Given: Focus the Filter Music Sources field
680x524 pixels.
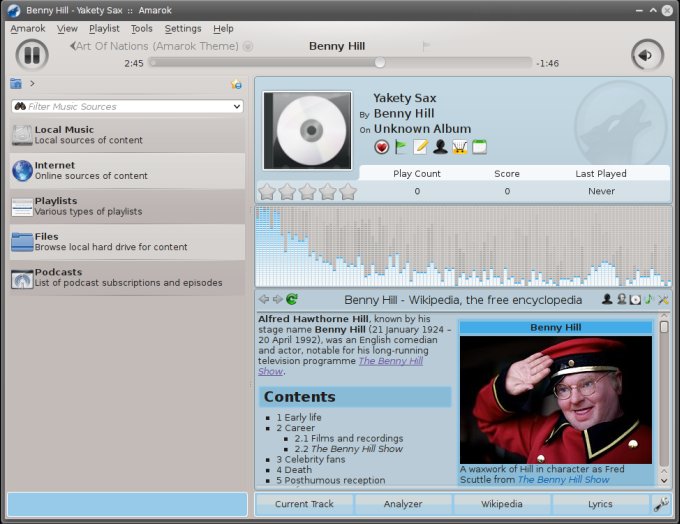Looking at the screenshot, I should tap(127, 106).
